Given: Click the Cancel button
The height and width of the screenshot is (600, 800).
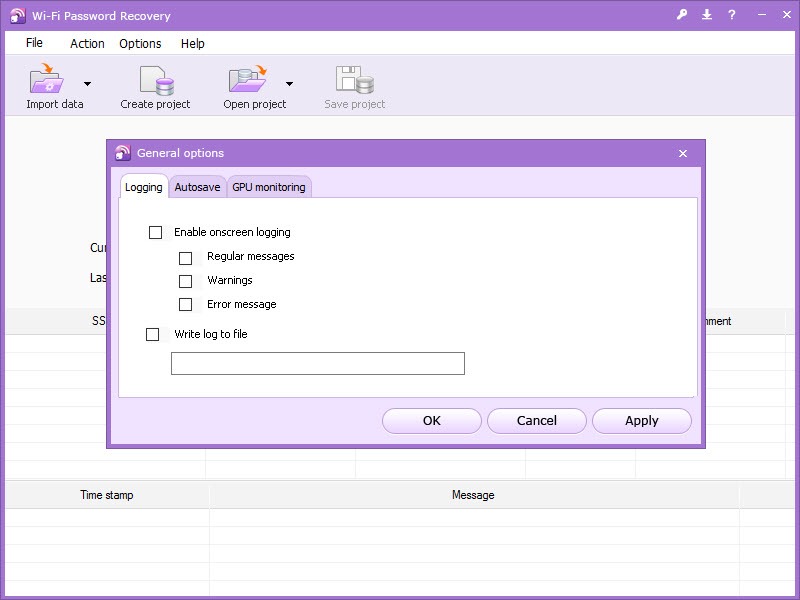Looking at the screenshot, I should click(x=537, y=421).
